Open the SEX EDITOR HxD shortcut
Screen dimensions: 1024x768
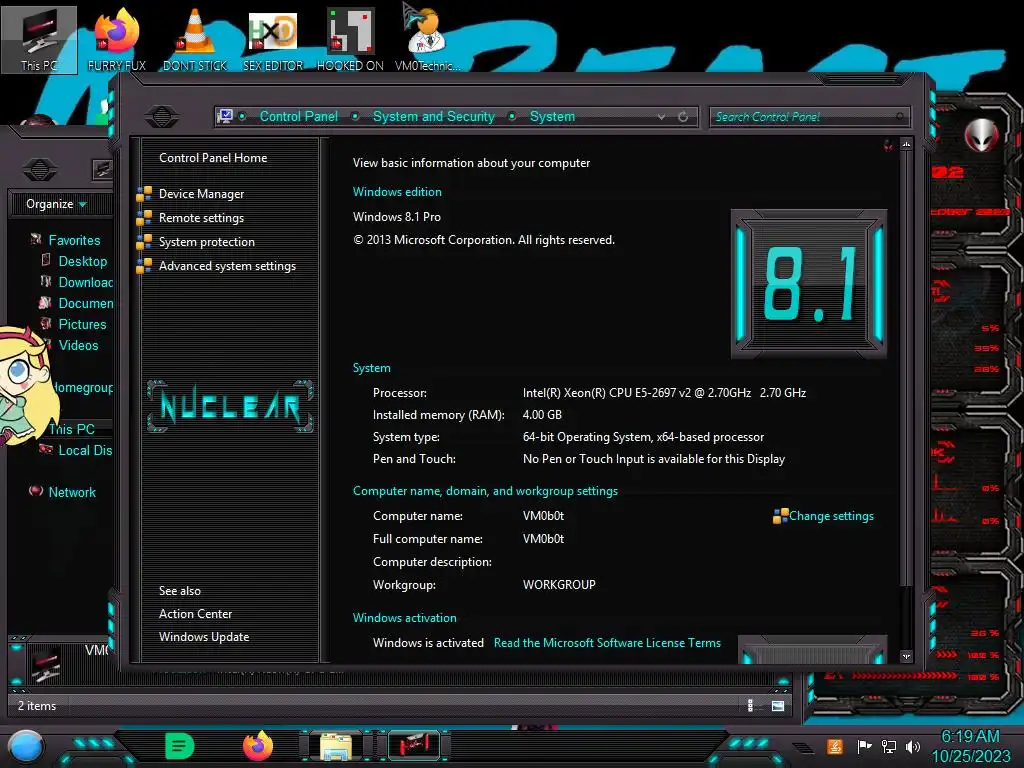coord(273,39)
